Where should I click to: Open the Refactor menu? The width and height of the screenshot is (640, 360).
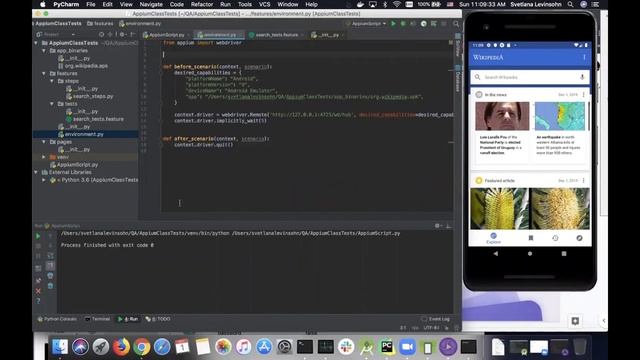[x=202, y=4]
